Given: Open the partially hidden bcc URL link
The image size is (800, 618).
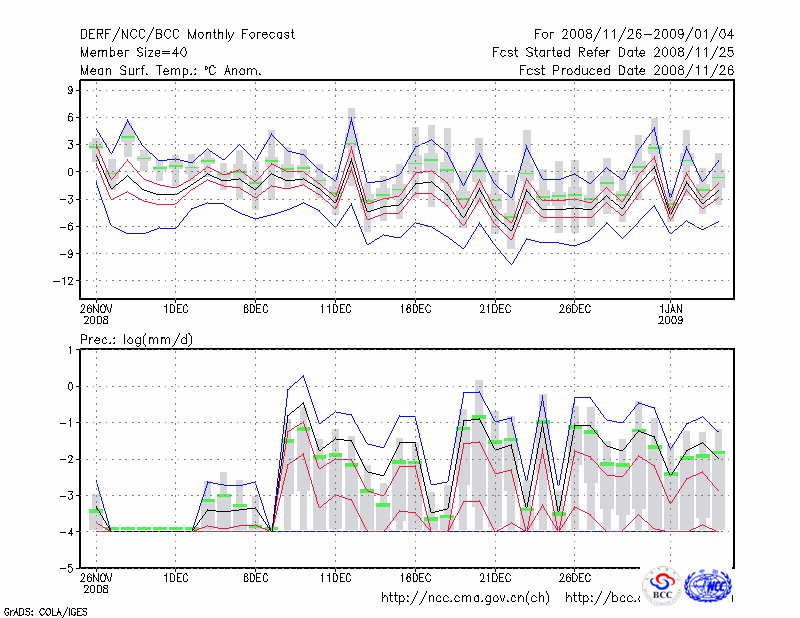Looking at the screenshot, I should tap(602, 598).
